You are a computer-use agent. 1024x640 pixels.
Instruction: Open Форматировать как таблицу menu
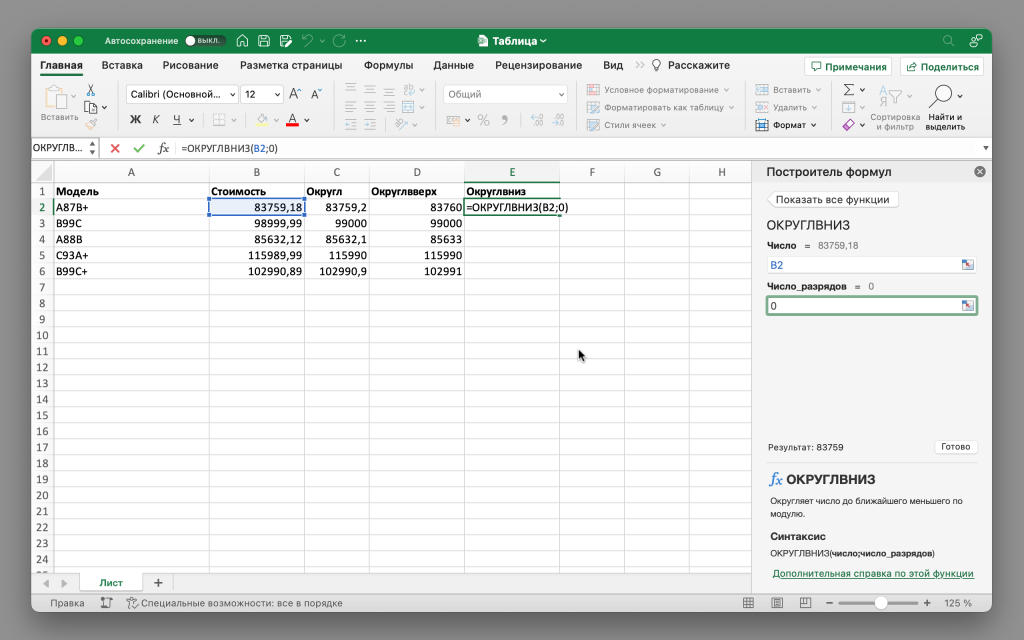660,107
